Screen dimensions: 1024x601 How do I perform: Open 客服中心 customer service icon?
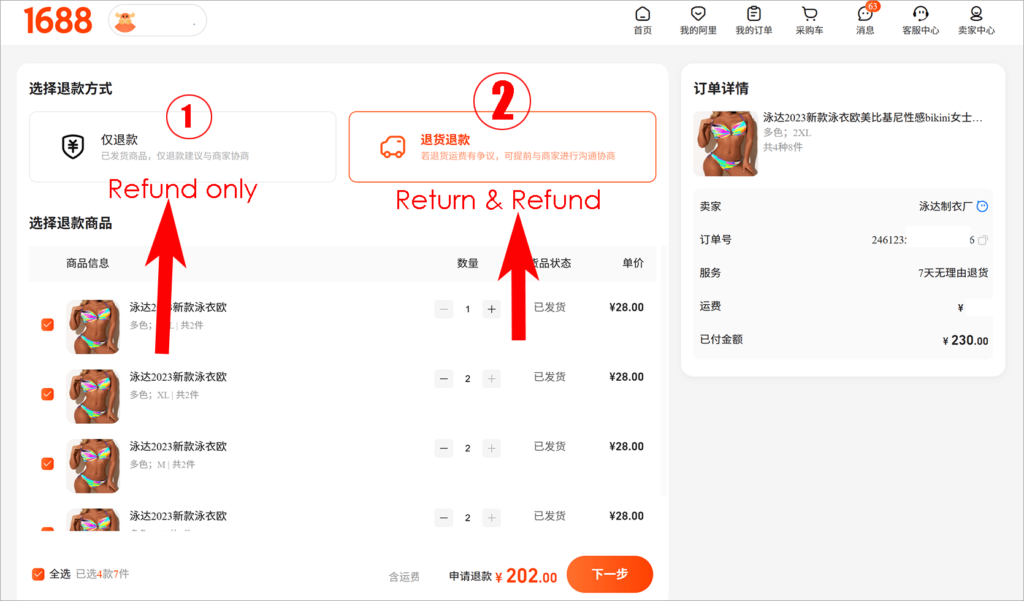click(x=921, y=20)
